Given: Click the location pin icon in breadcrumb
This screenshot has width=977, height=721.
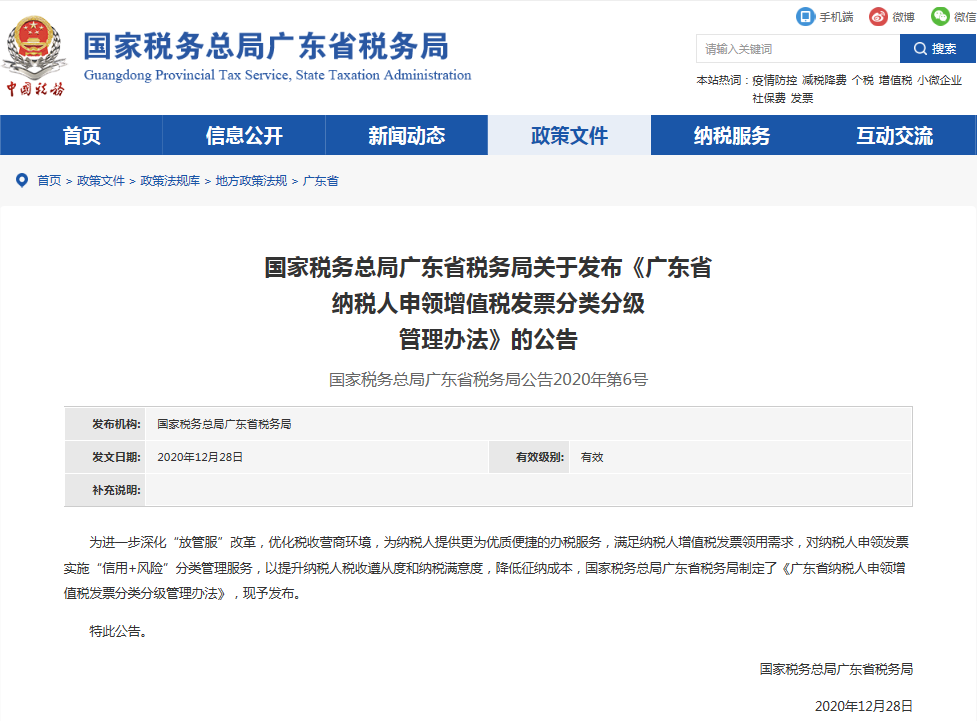Looking at the screenshot, I should coord(22,181).
